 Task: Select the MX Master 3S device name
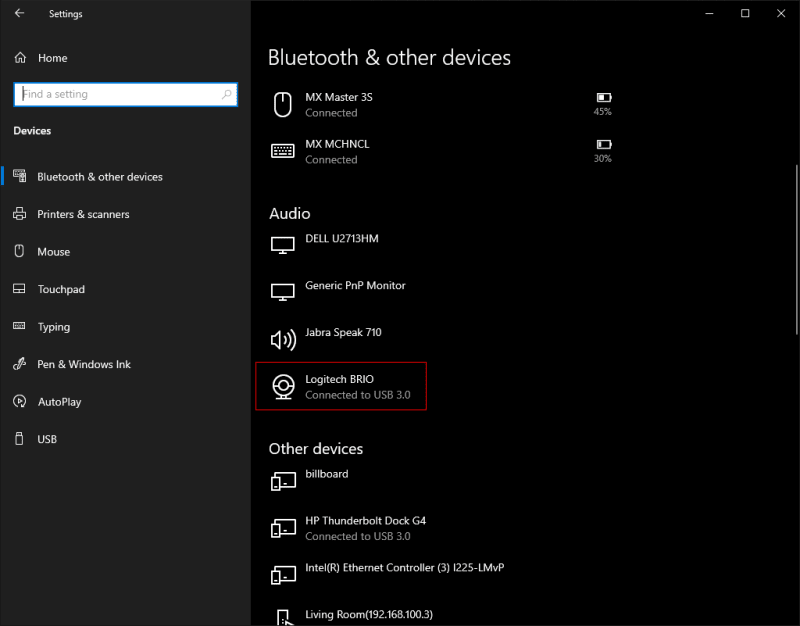339,97
